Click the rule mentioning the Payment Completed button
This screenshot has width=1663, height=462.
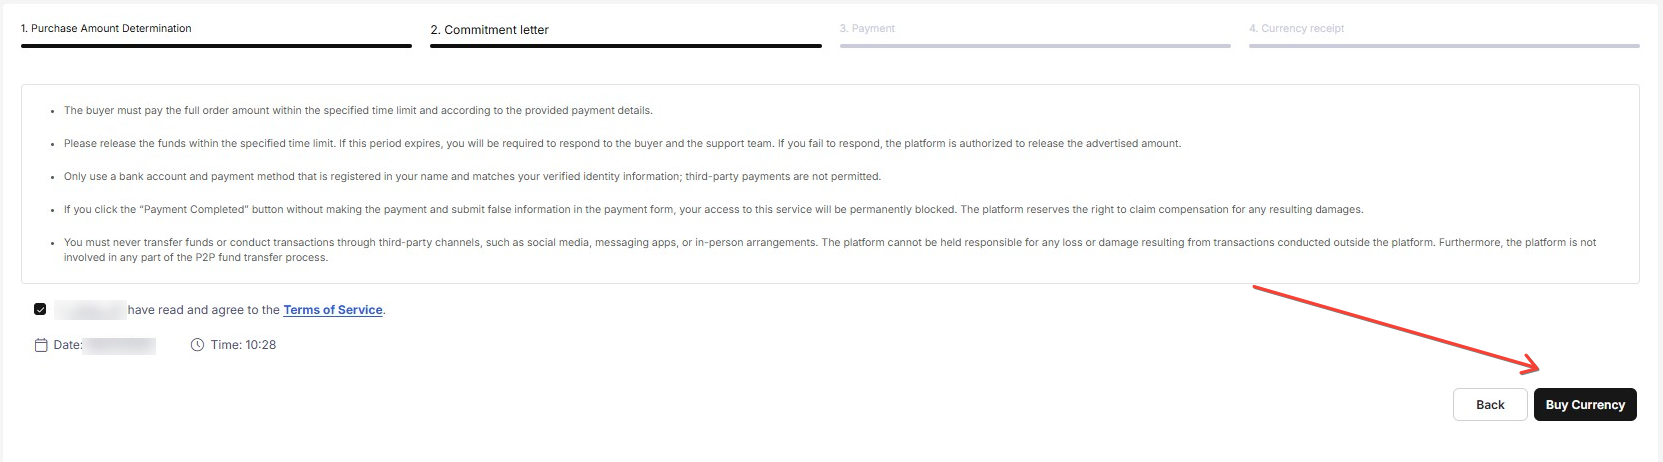coord(713,209)
